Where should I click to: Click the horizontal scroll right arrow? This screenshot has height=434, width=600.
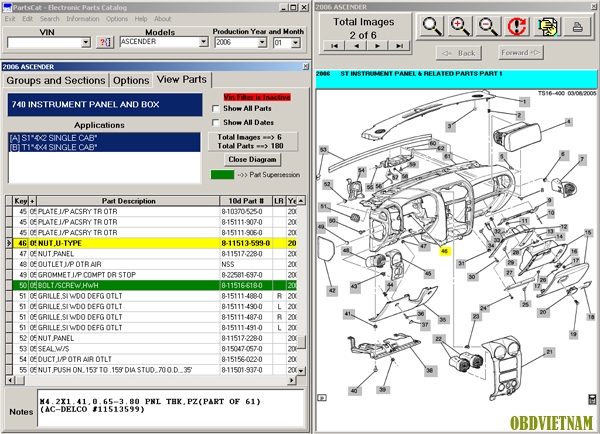click(x=292, y=380)
